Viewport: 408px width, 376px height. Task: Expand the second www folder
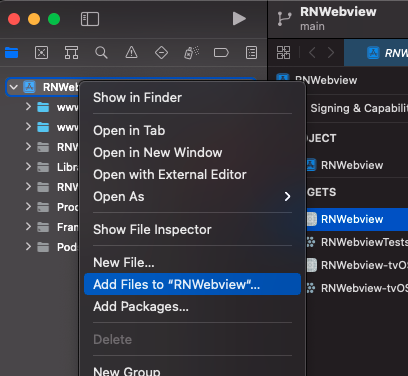tap(28, 127)
